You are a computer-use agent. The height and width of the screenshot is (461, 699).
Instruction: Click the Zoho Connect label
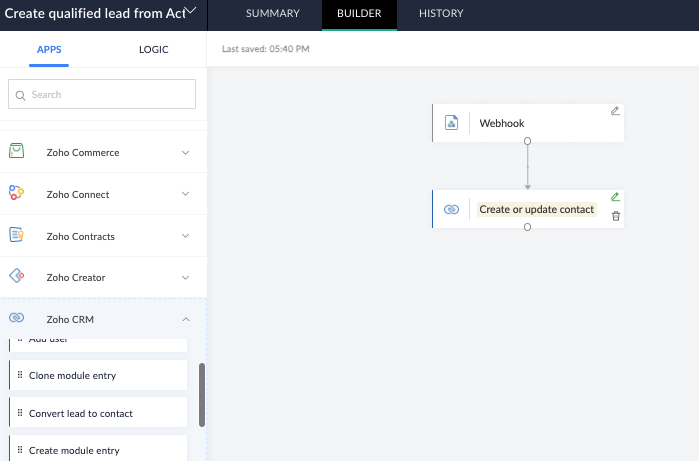coord(78,194)
